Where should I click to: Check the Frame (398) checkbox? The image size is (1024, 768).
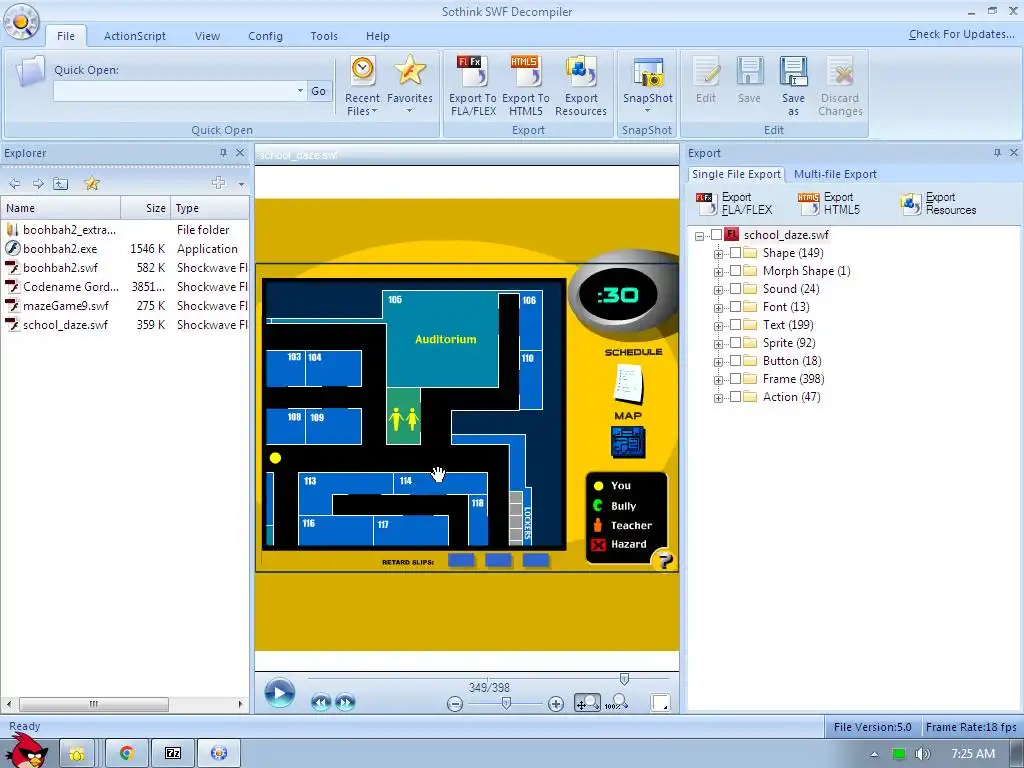click(735, 379)
